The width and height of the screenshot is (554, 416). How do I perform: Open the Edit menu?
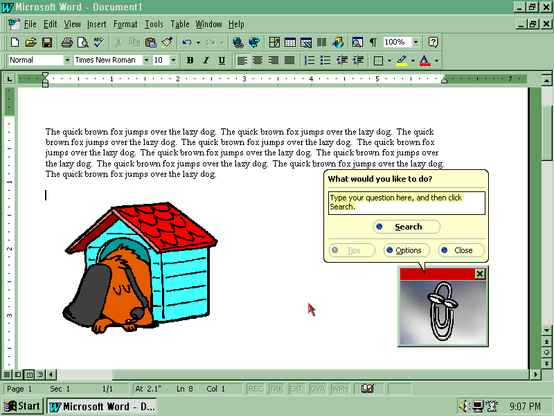pyautogui.click(x=50, y=24)
